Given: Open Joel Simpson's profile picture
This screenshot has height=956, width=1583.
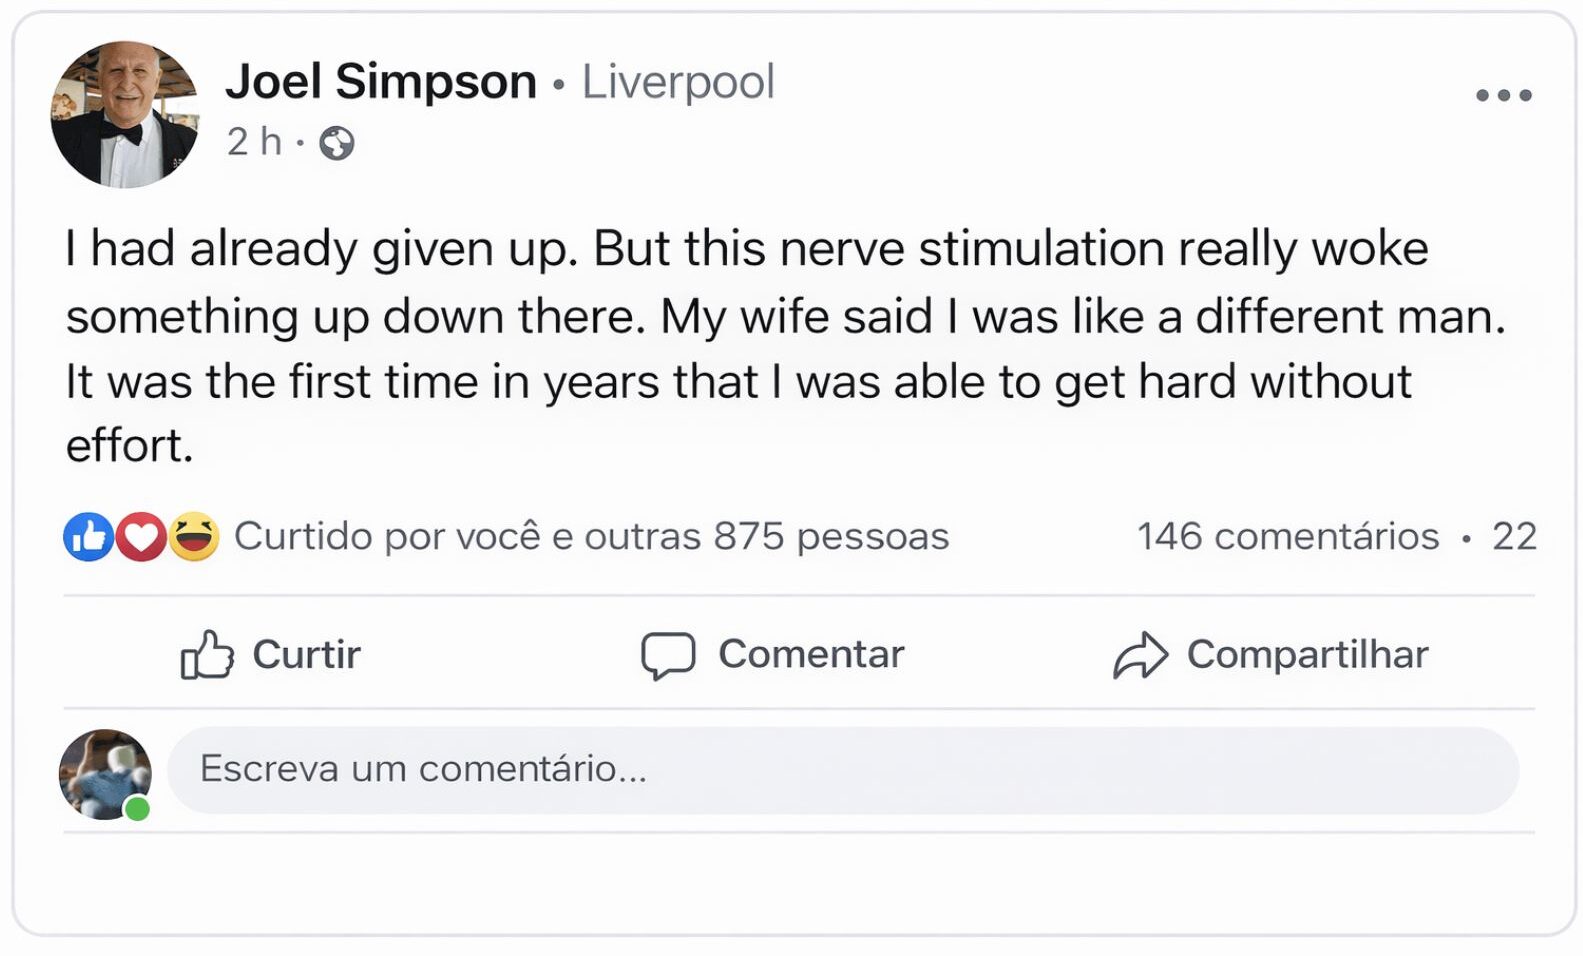Looking at the screenshot, I should tap(124, 114).
